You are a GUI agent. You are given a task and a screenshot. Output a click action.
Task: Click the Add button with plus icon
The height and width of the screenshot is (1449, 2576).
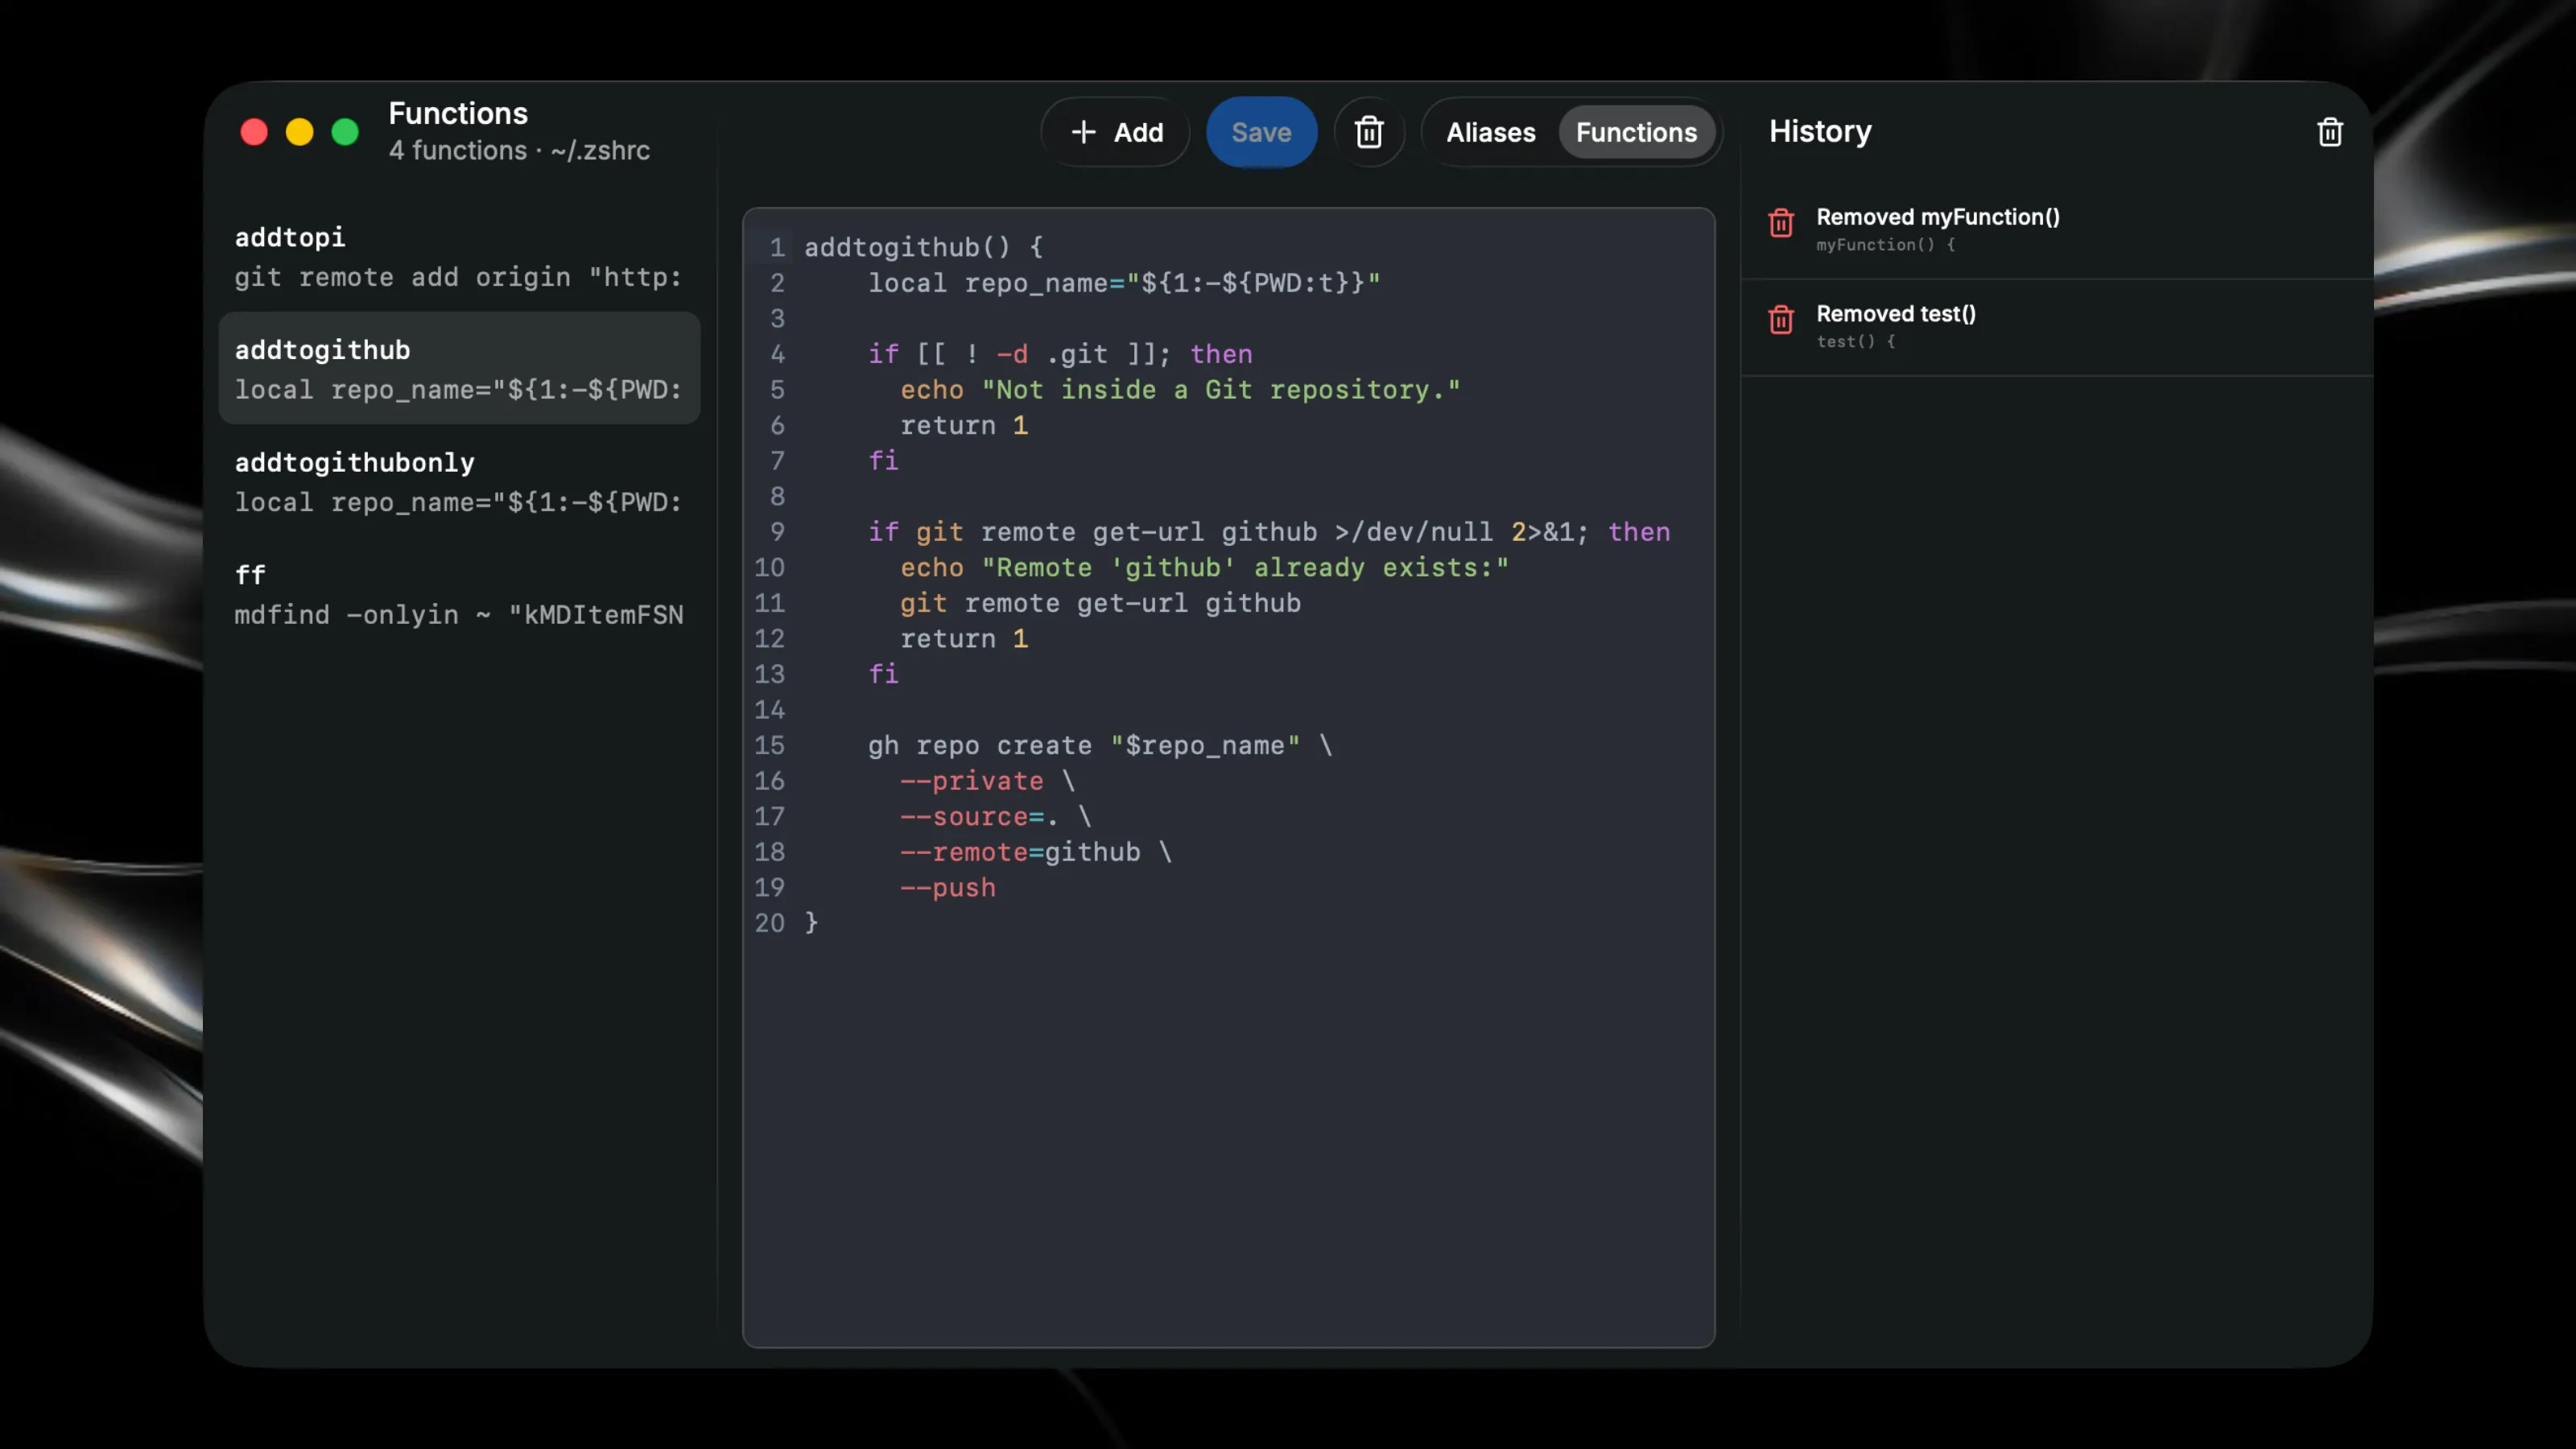point(1116,132)
